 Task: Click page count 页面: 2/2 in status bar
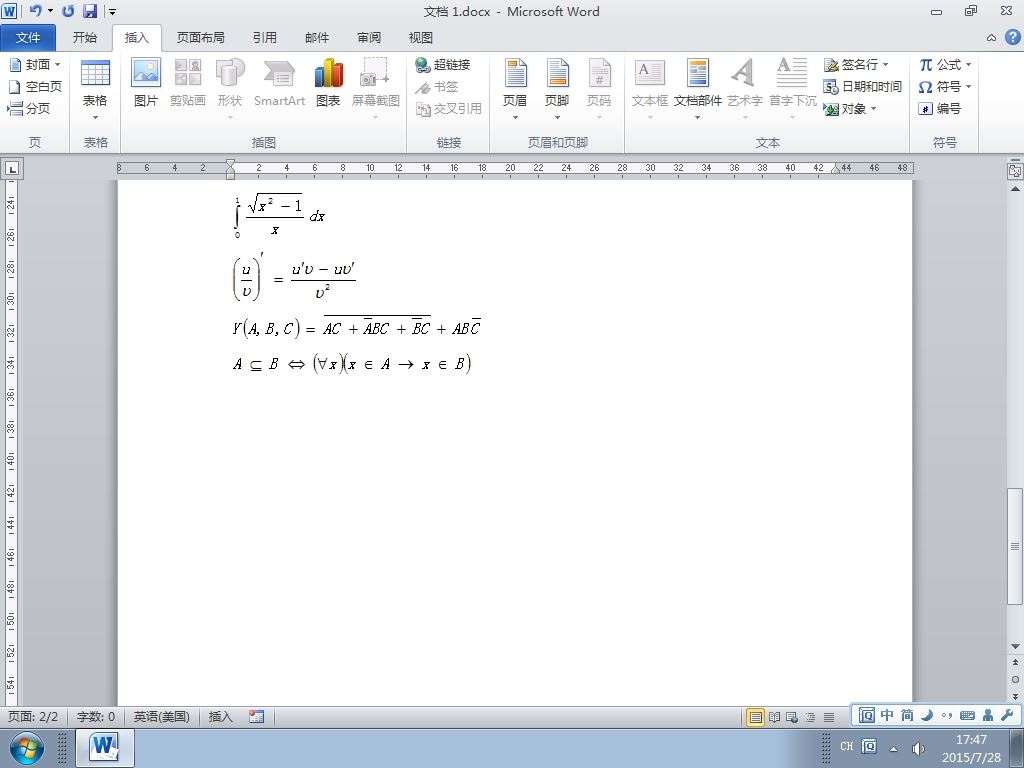coord(33,716)
